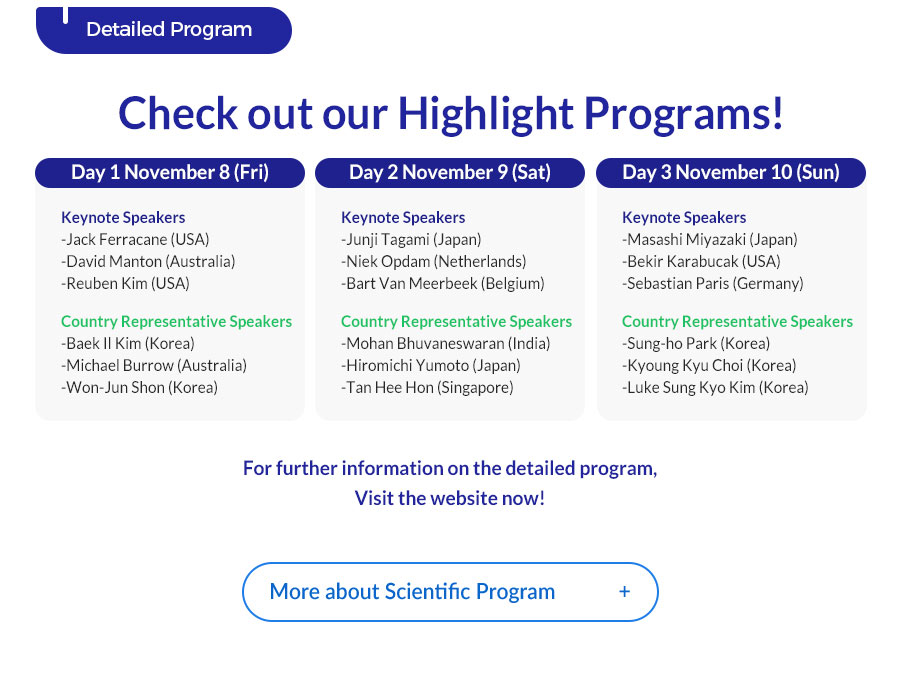Open More about Scientific Program
This screenshot has height=678, width=900.
coord(450,592)
